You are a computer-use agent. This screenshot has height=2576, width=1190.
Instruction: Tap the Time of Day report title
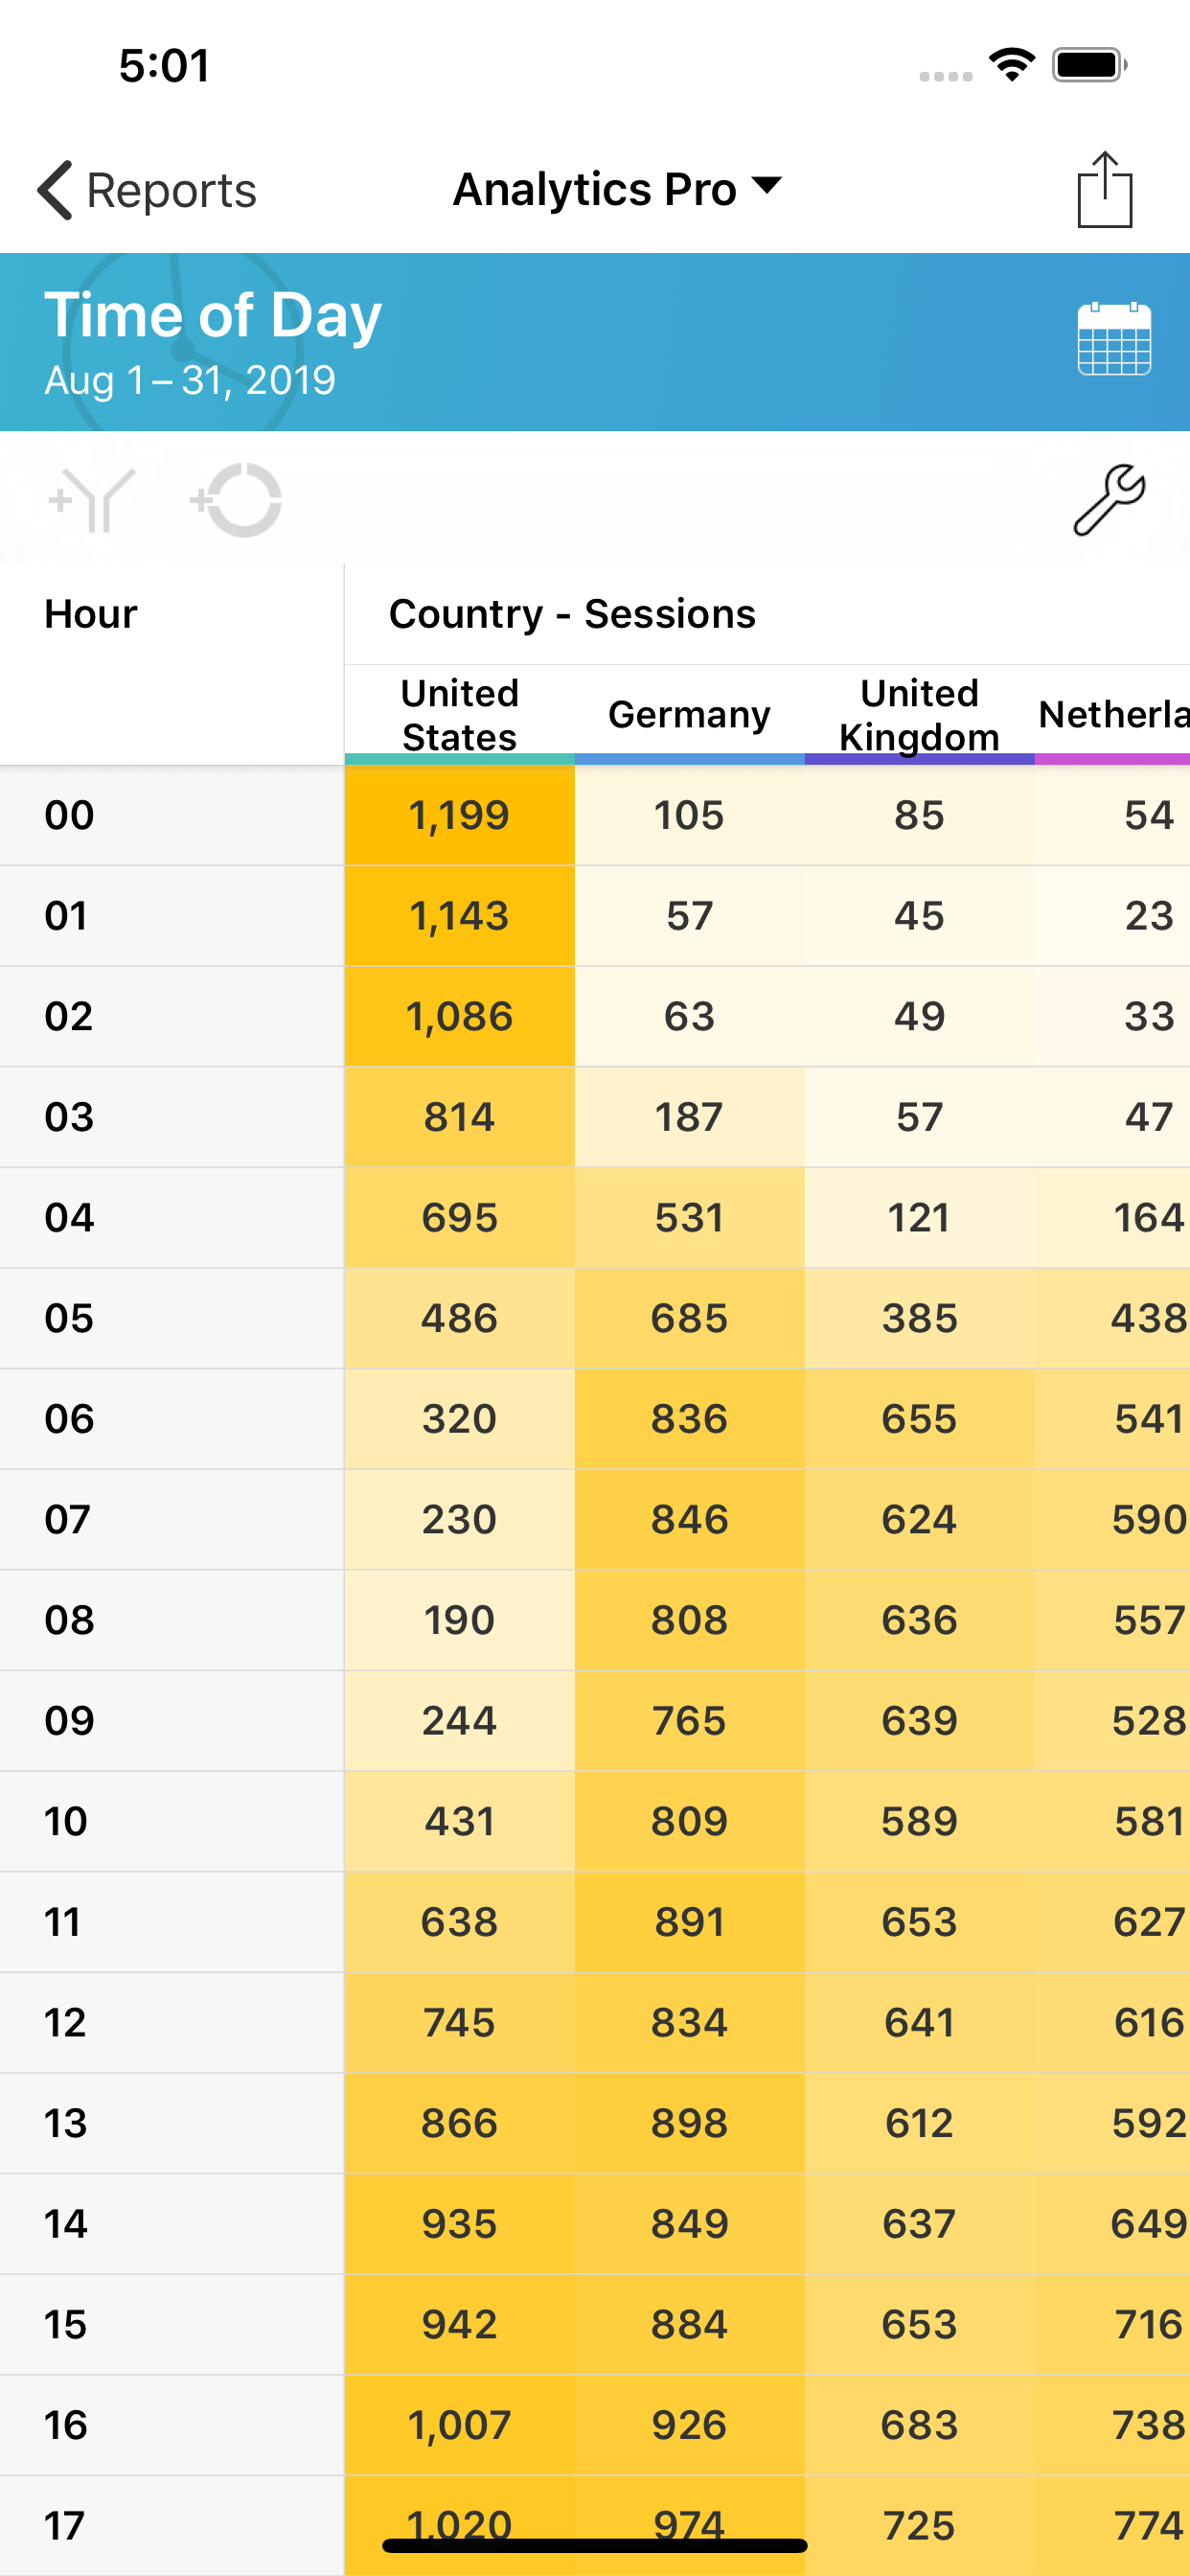[213, 315]
